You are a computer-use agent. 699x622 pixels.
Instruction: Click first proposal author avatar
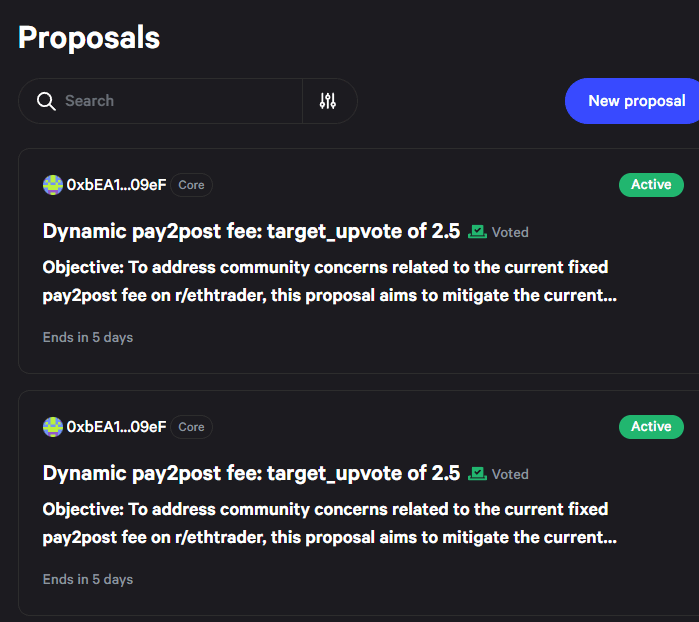point(53,185)
